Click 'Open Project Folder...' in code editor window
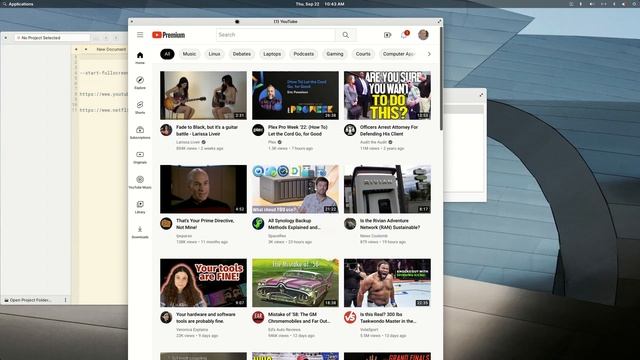Image resolution: width=640 pixels, height=360 pixels. (x=28, y=300)
